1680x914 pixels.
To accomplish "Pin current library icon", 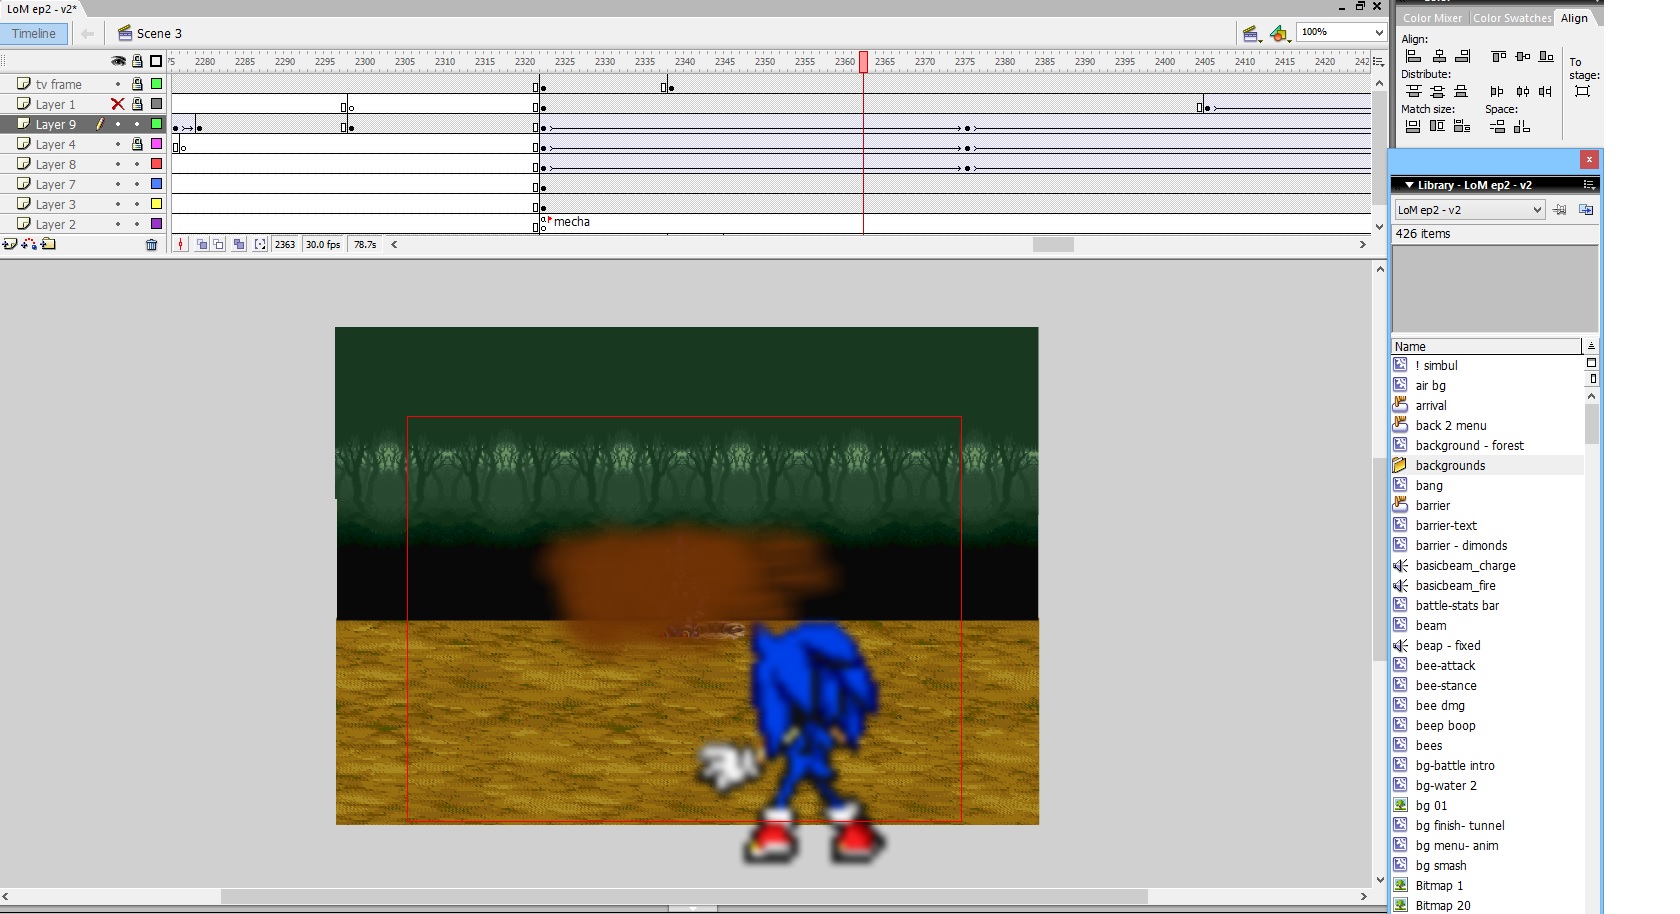I will tap(1560, 210).
